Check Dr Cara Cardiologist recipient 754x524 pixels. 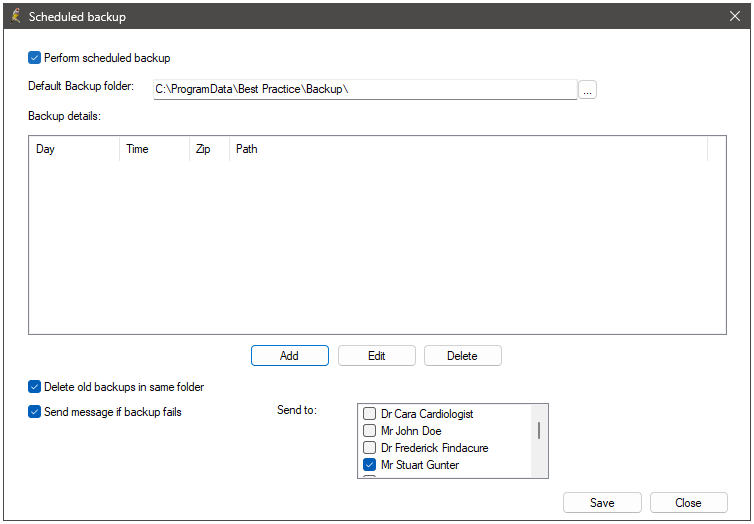click(x=369, y=413)
